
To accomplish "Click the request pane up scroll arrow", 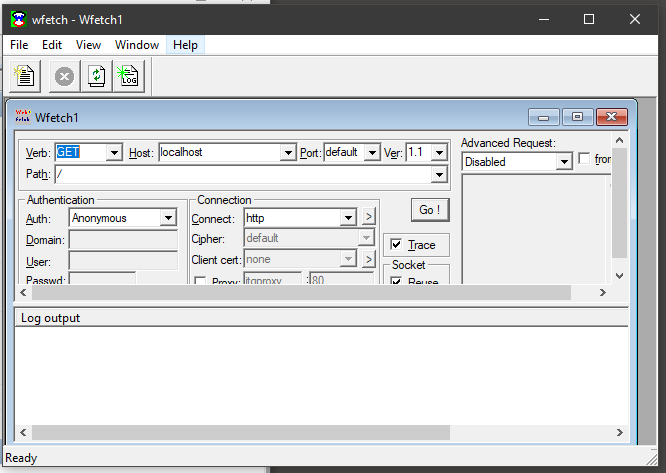I will tap(619, 141).
